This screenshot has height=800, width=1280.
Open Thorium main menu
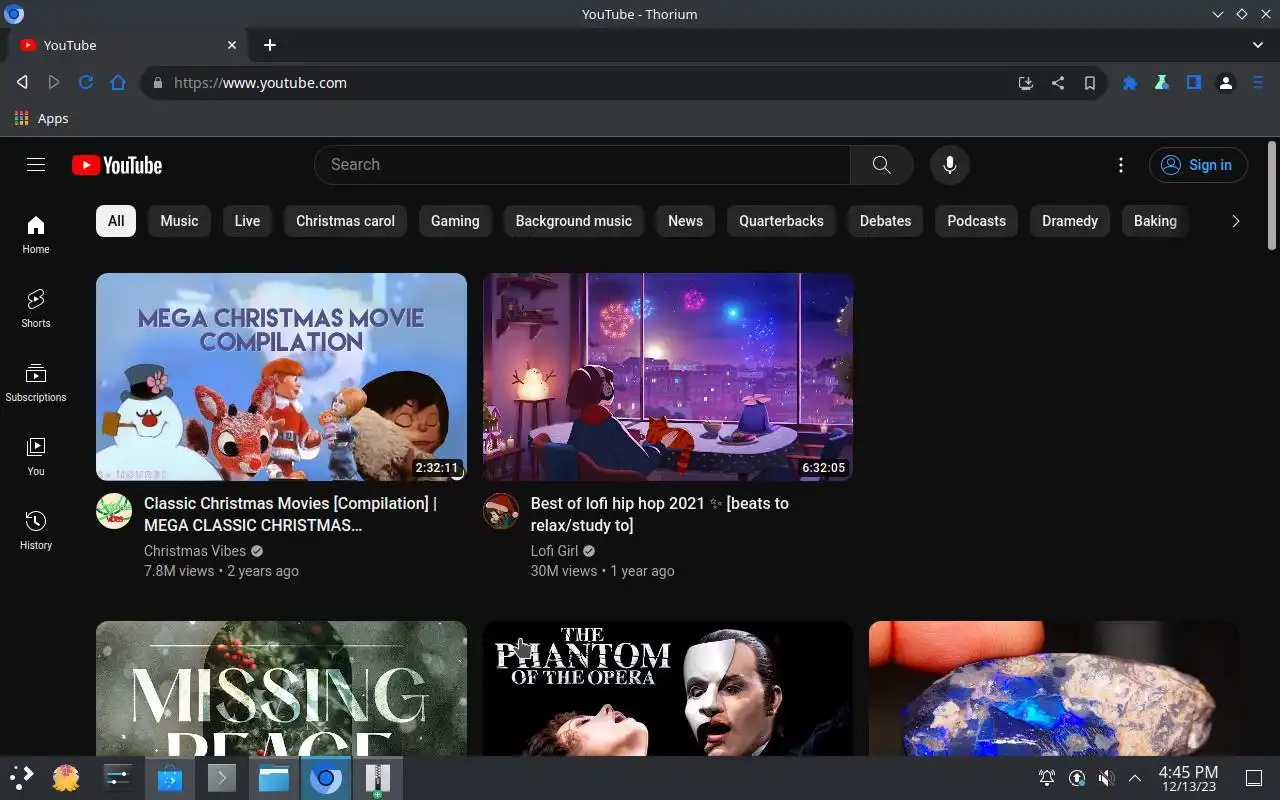pyautogui.click(x=1258, y=83)
